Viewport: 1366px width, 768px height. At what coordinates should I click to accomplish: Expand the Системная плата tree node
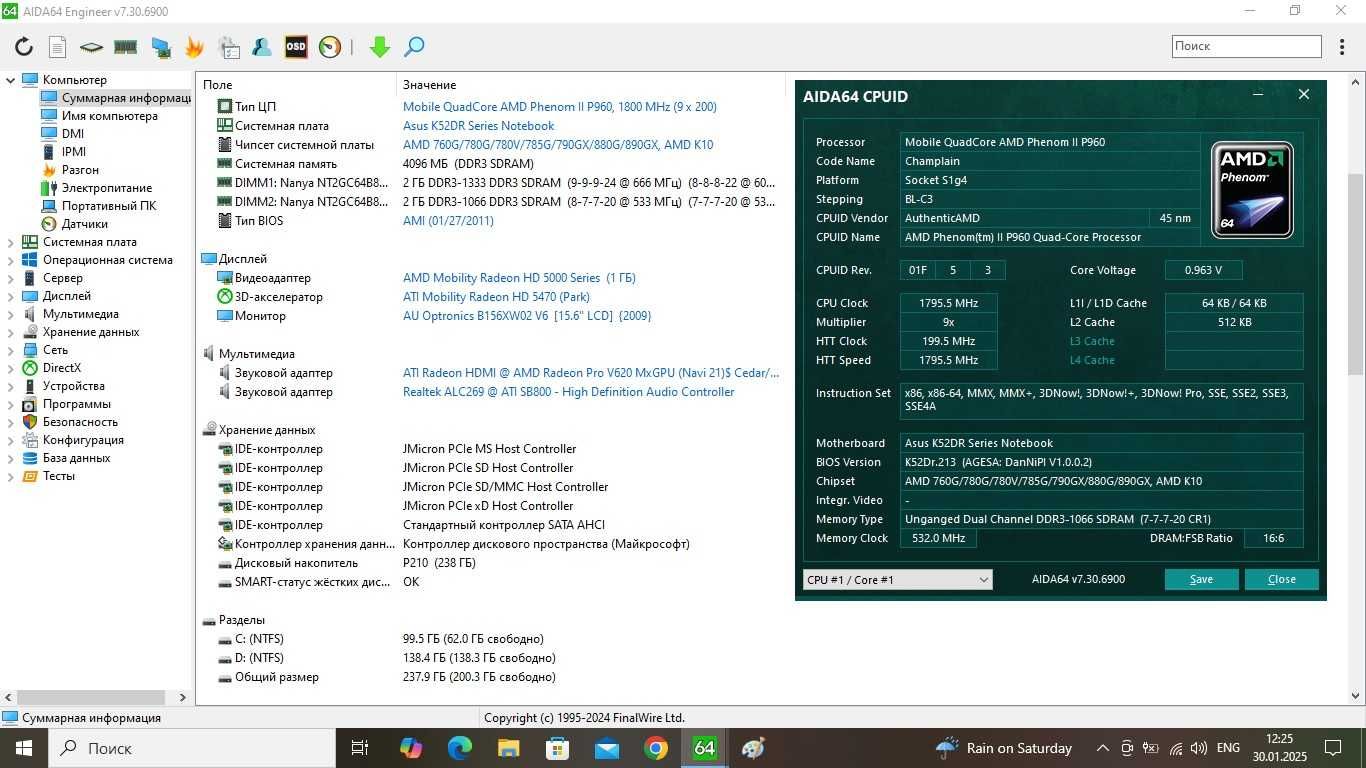[11, 242]
